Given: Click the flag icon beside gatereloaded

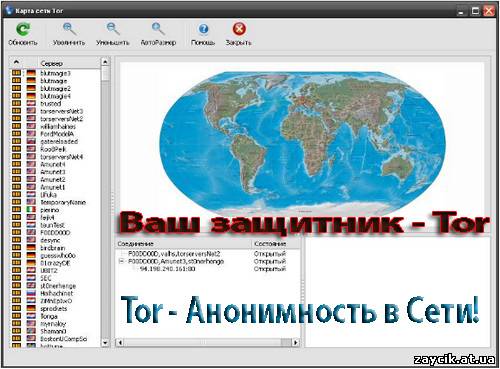Looking at the screenshot, I should pyautogui.click(x=31, y=142).
